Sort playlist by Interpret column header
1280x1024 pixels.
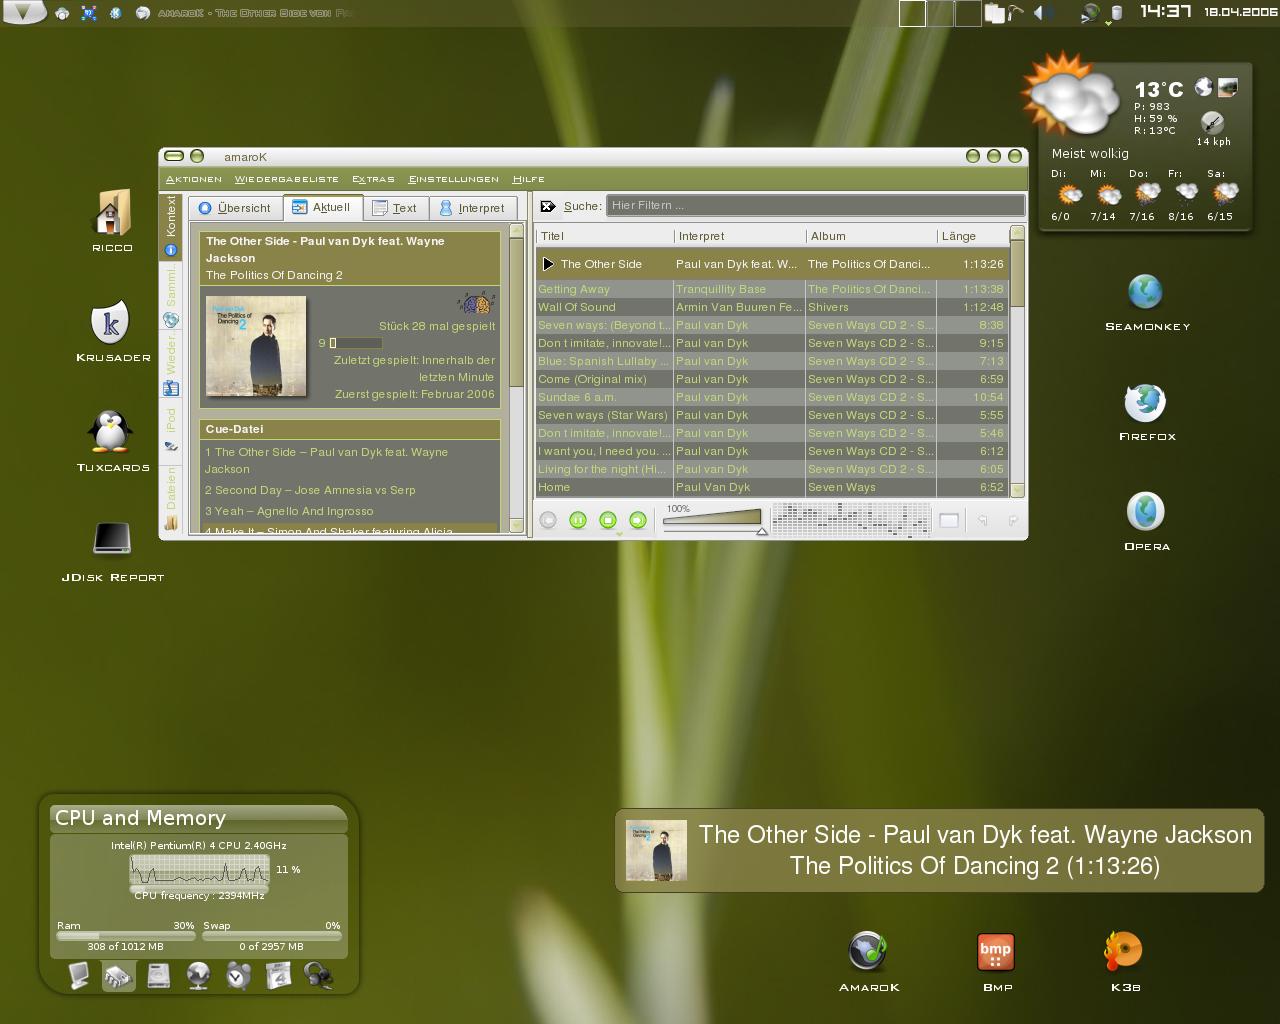[x=740, y=236]
